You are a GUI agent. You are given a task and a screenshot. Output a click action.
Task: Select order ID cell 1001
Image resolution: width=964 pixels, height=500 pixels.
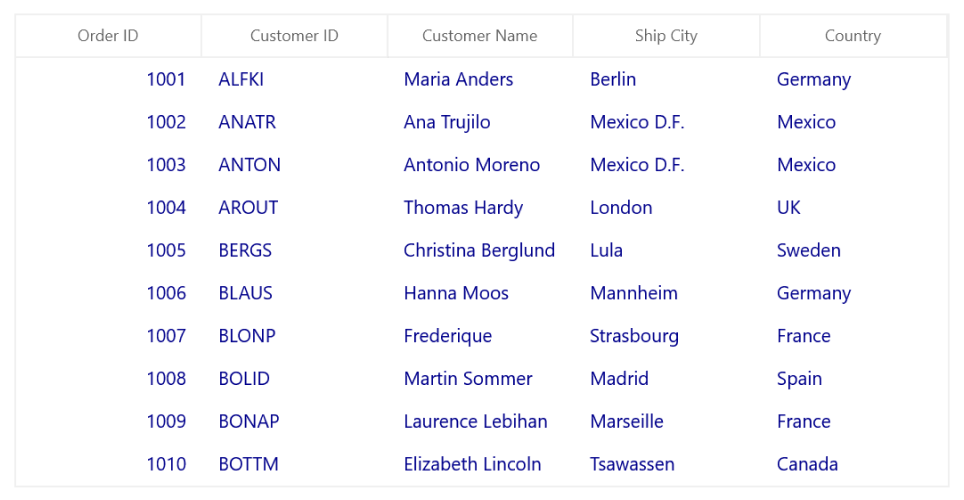click(x=166, y=79)
